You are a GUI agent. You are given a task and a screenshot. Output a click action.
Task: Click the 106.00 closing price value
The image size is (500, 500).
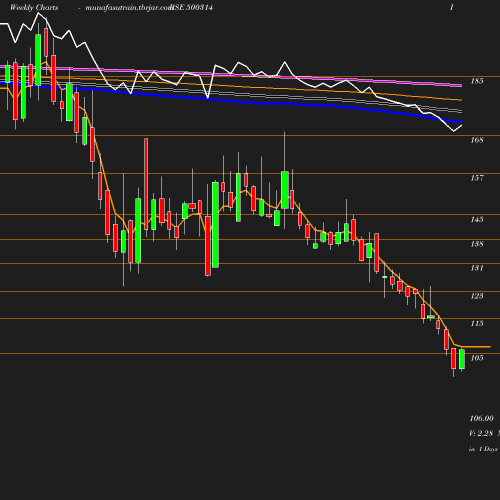coord(482,418)
